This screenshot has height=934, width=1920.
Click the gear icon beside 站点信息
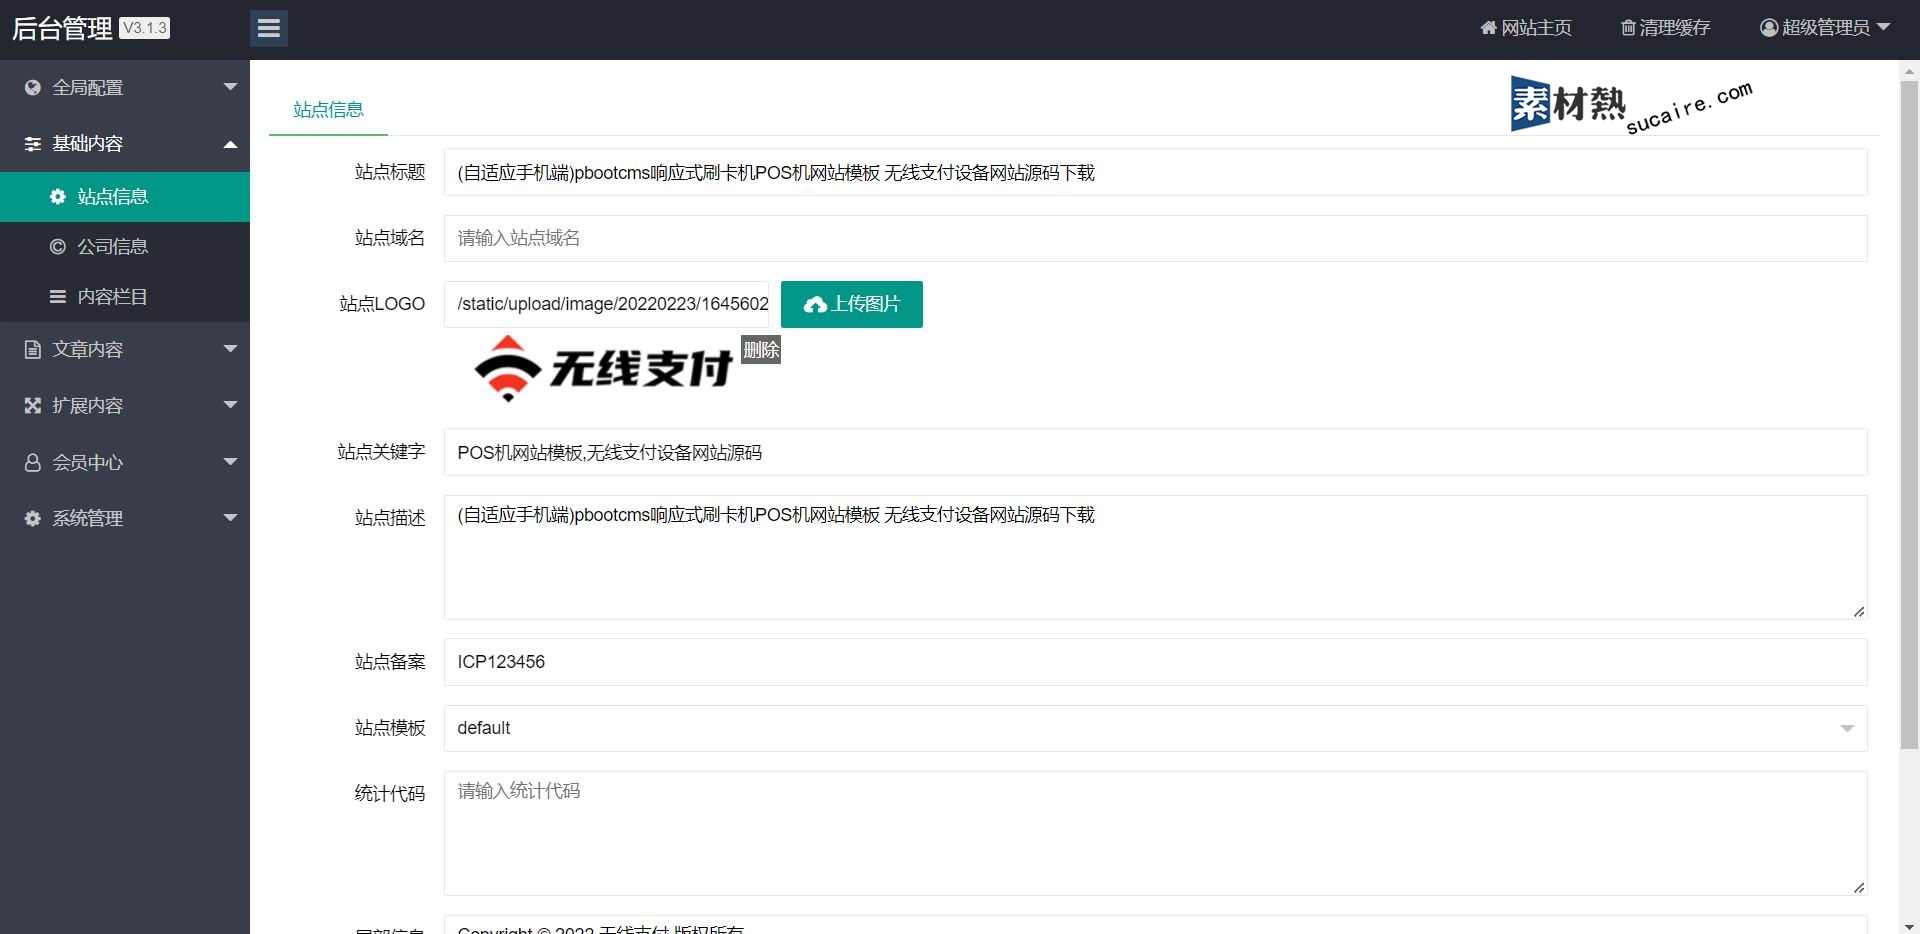[58, 197]
